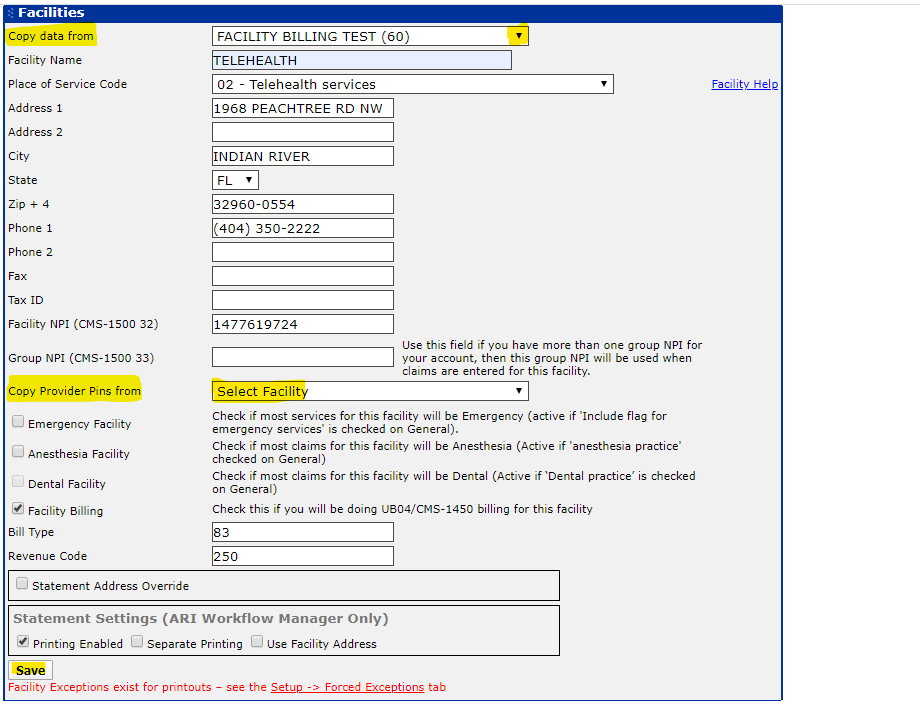The image size is (920, 715).
Task: Click the empty Address 2 field
Action: tap(303, 132)
